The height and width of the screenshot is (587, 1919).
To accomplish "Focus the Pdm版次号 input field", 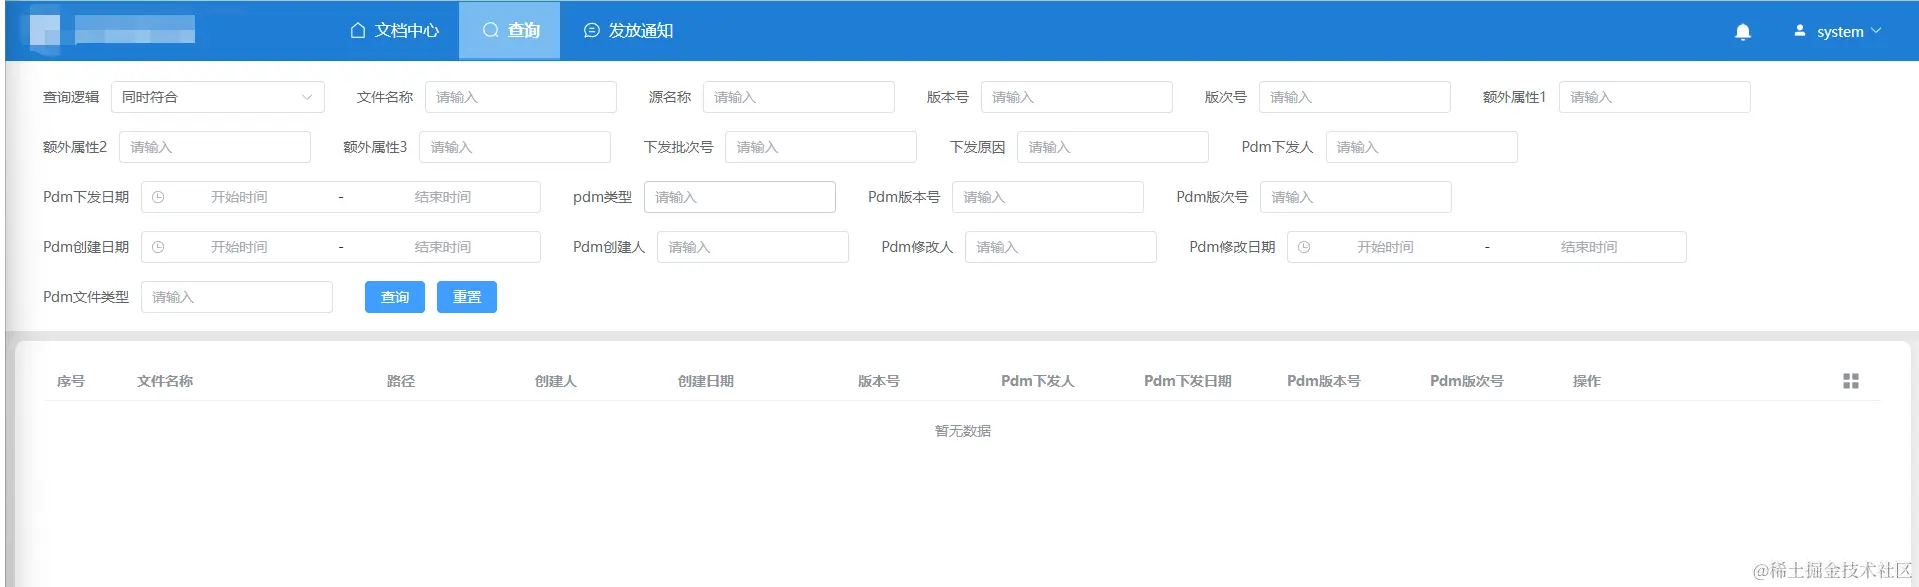I will [x=1356, y=197].
